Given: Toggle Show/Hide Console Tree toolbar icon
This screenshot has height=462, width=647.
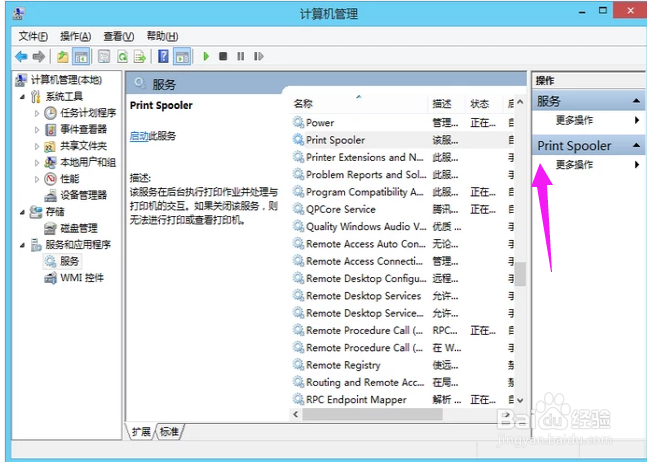Looking at the screenshot, I should pyautogui.click(x=81, y=57).
